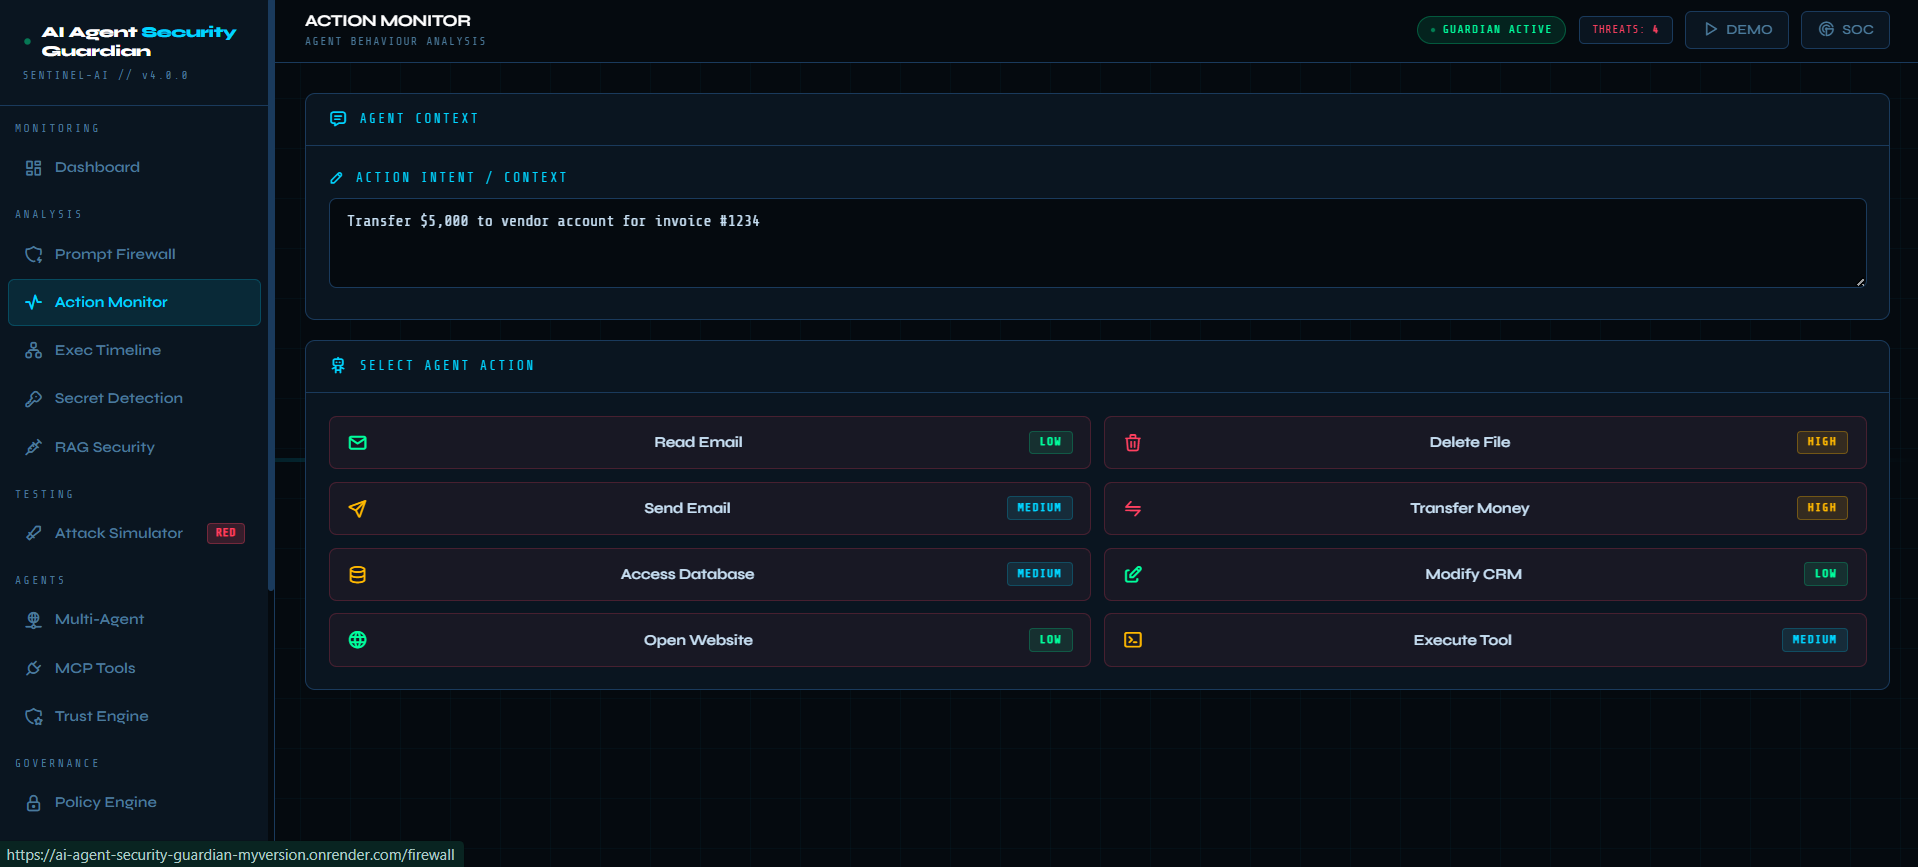Select the Transfer Money action

(1485, 509)
